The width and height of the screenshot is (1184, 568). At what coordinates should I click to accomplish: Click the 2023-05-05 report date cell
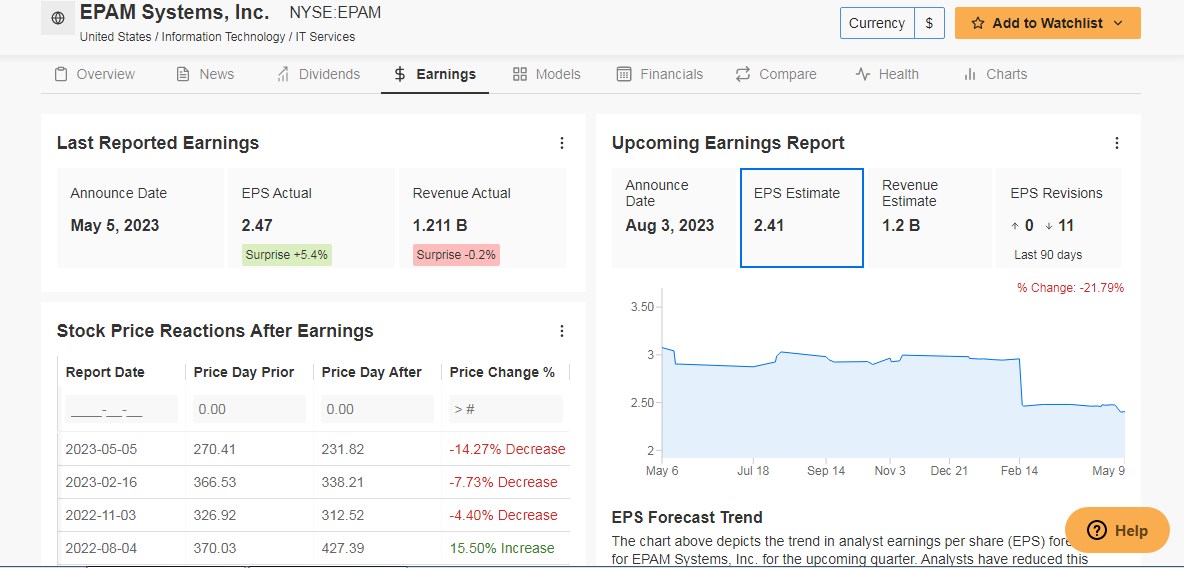(102, 449)
